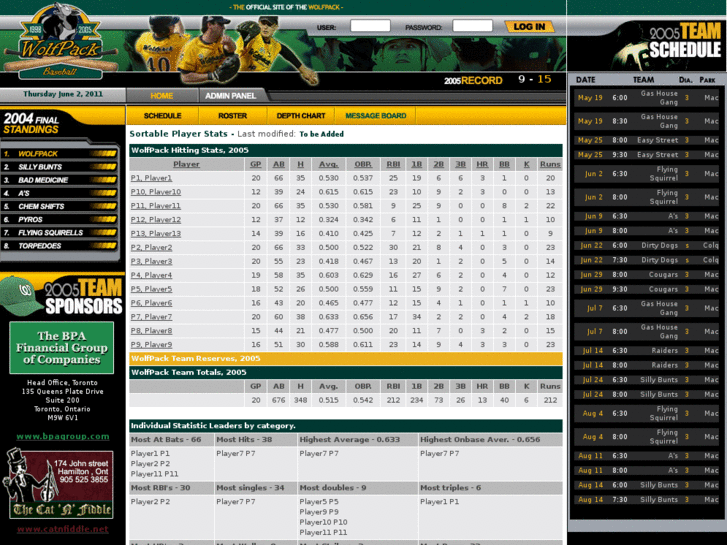Viewport: 727px width, 545px height.
Task: Click the WolfPack Team Totals, 2005 header
Action: (x=346, y=372)
